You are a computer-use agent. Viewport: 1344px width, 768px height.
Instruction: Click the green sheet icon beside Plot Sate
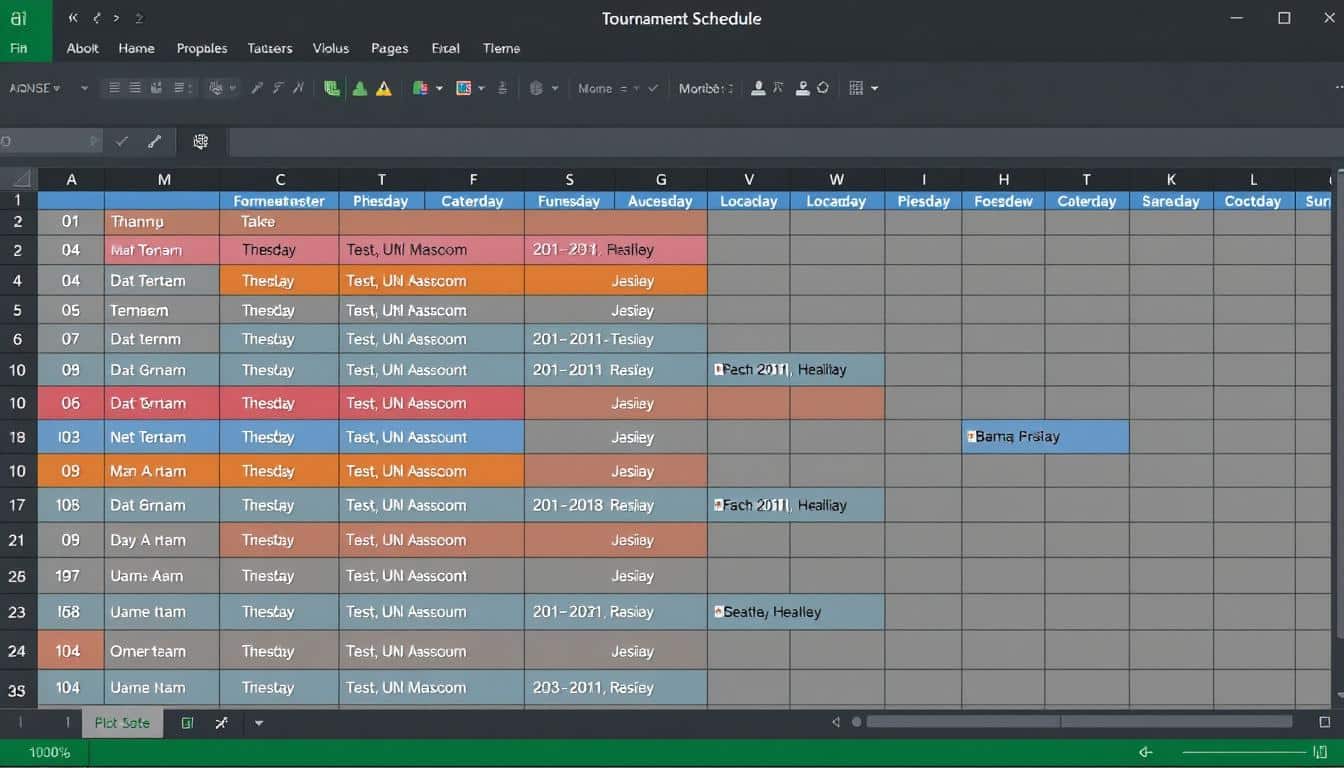point(187,723)
